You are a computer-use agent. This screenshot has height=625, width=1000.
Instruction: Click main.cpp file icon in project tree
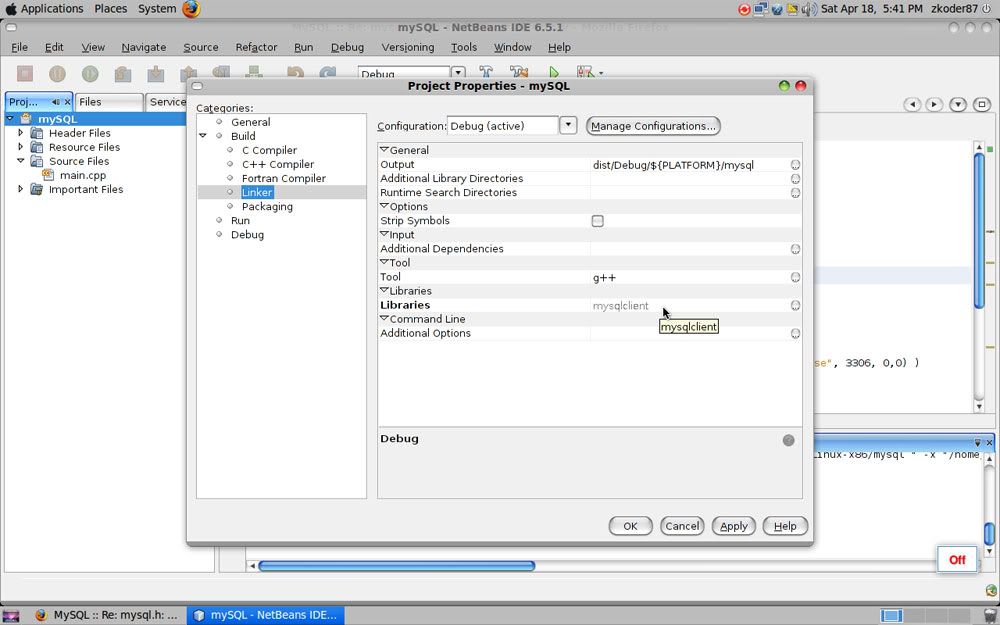(48, 175)
